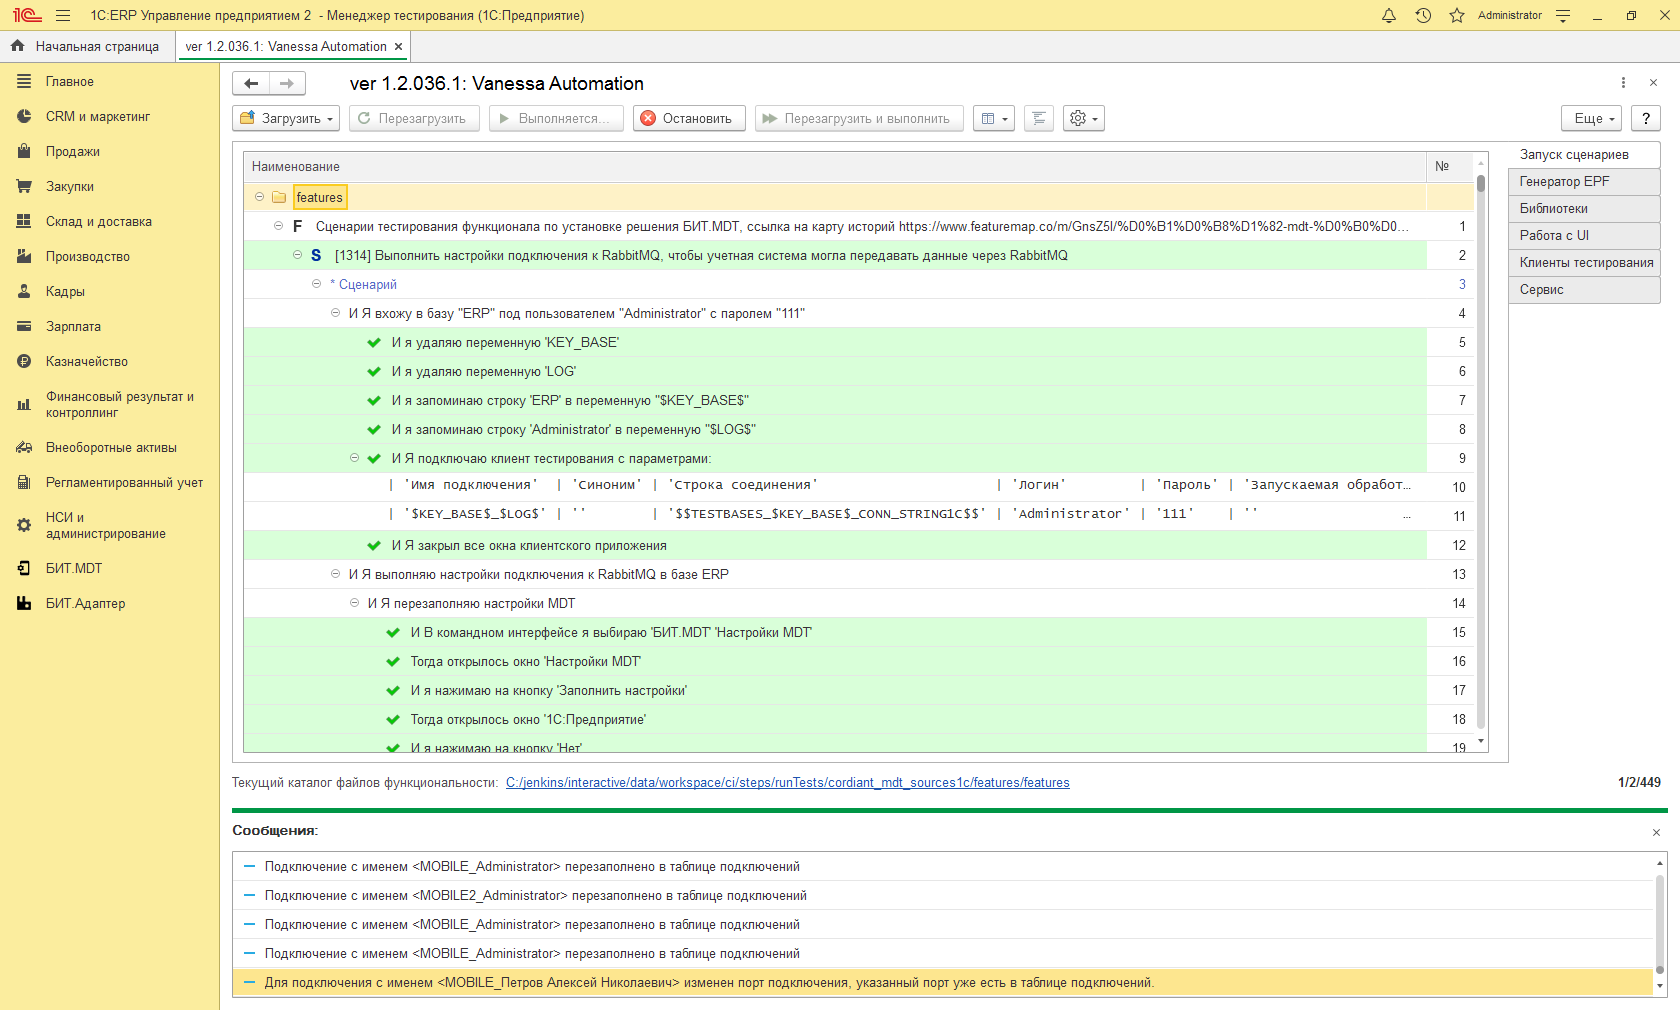1680x1010 pixels.
Task: Open Еще dropdown menu
Action: tap(1594, 118)
